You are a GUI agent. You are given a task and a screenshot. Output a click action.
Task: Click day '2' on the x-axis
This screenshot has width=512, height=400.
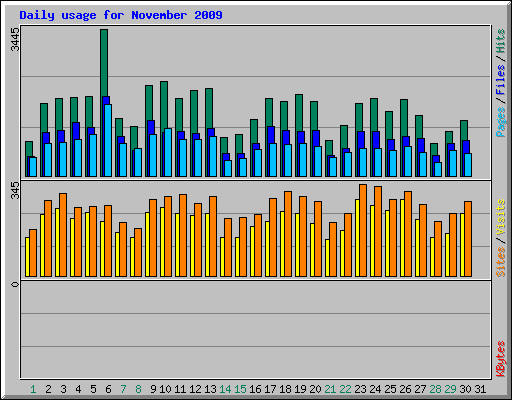[48, 389]
